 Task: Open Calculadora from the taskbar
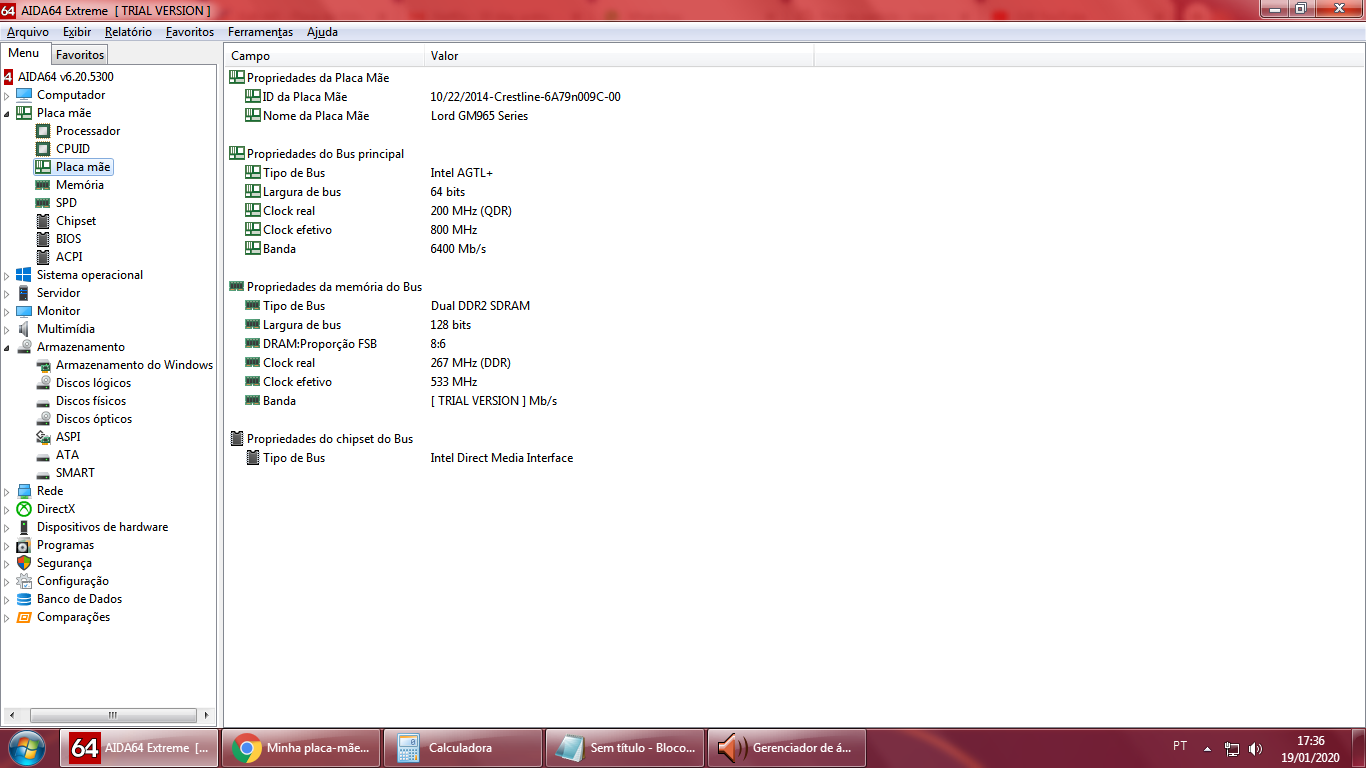pyautogui.click(x=462, y=748)
